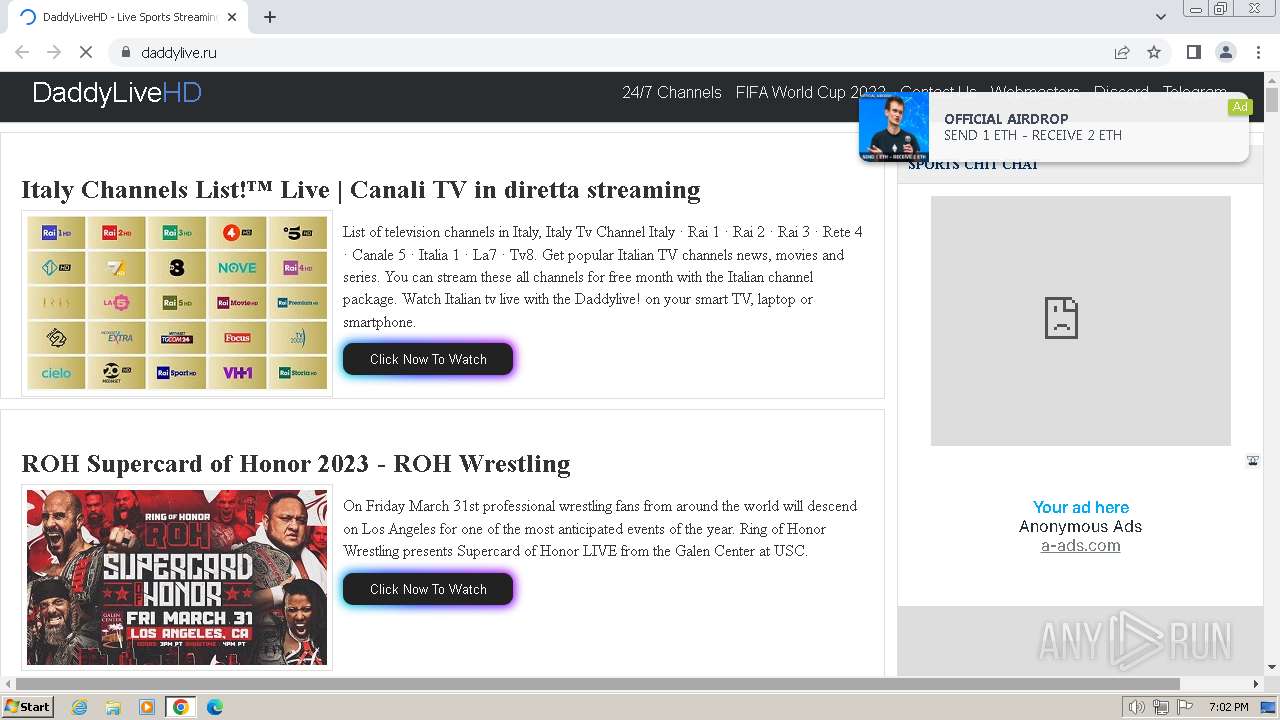Open the airdrop ad thumbnail image

click(894, 127)
